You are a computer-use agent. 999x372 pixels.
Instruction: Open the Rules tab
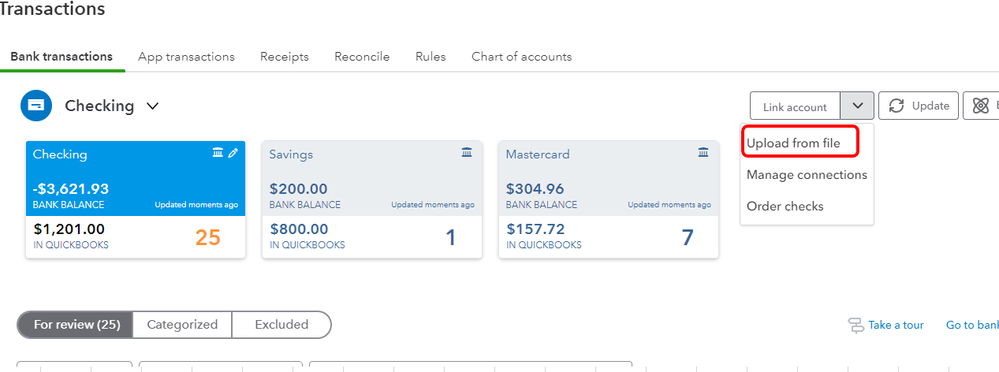(431, 57)
